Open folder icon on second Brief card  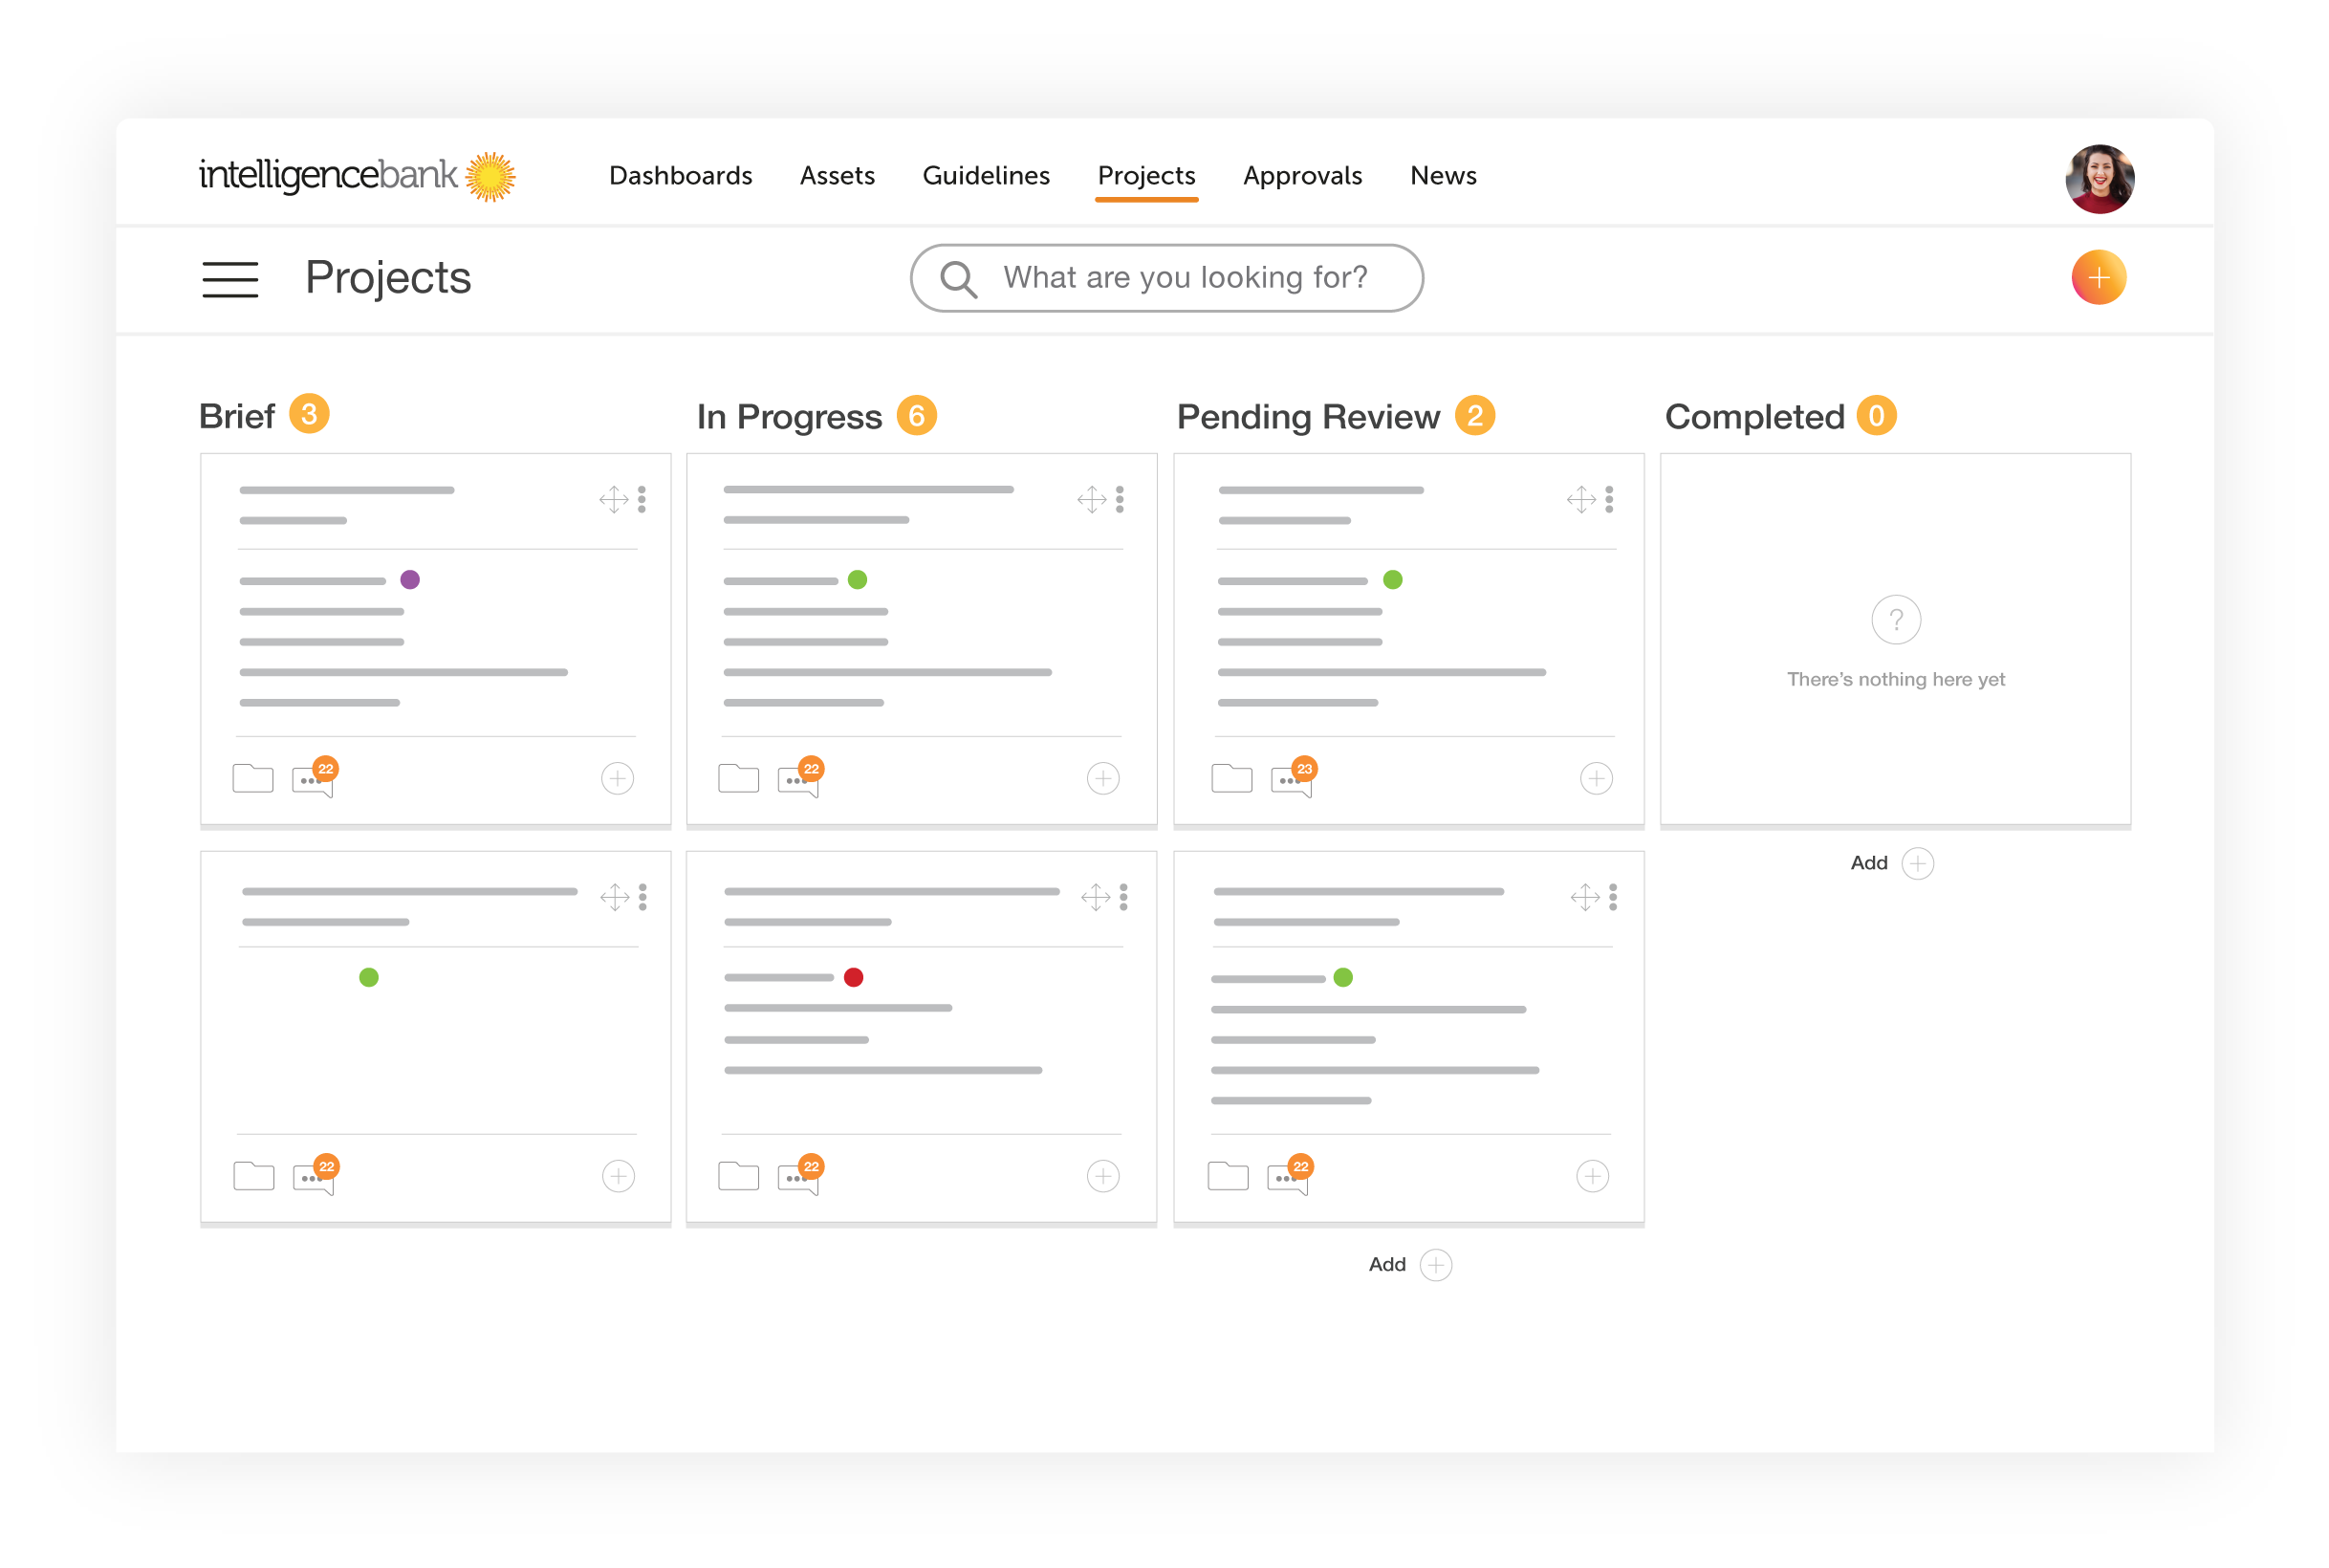pyautogui.click(x=254, y=1176)
